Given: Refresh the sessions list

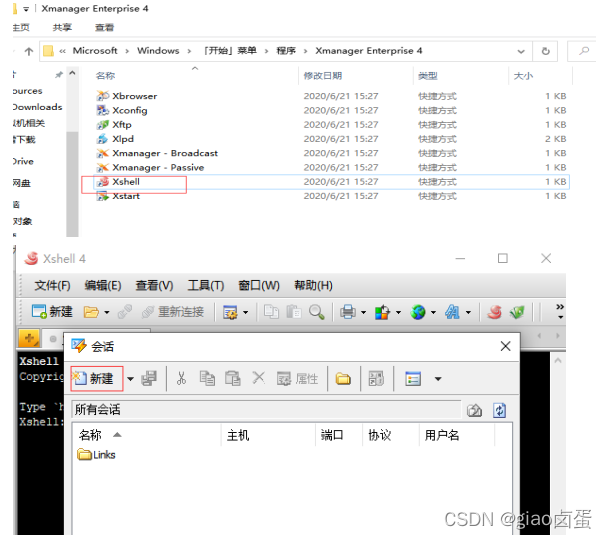Looking at the screenshot, I should [499, 410].
